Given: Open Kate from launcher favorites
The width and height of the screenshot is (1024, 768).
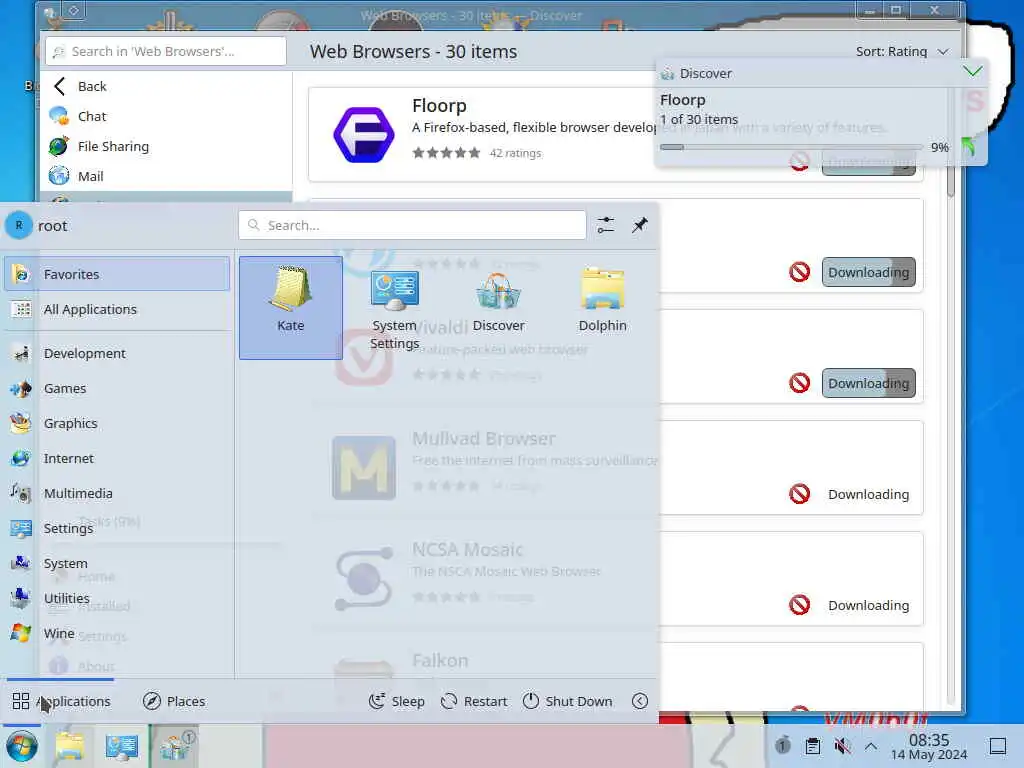Looking at the screenshot, I should pyautogui.click(x=291, y=308).
